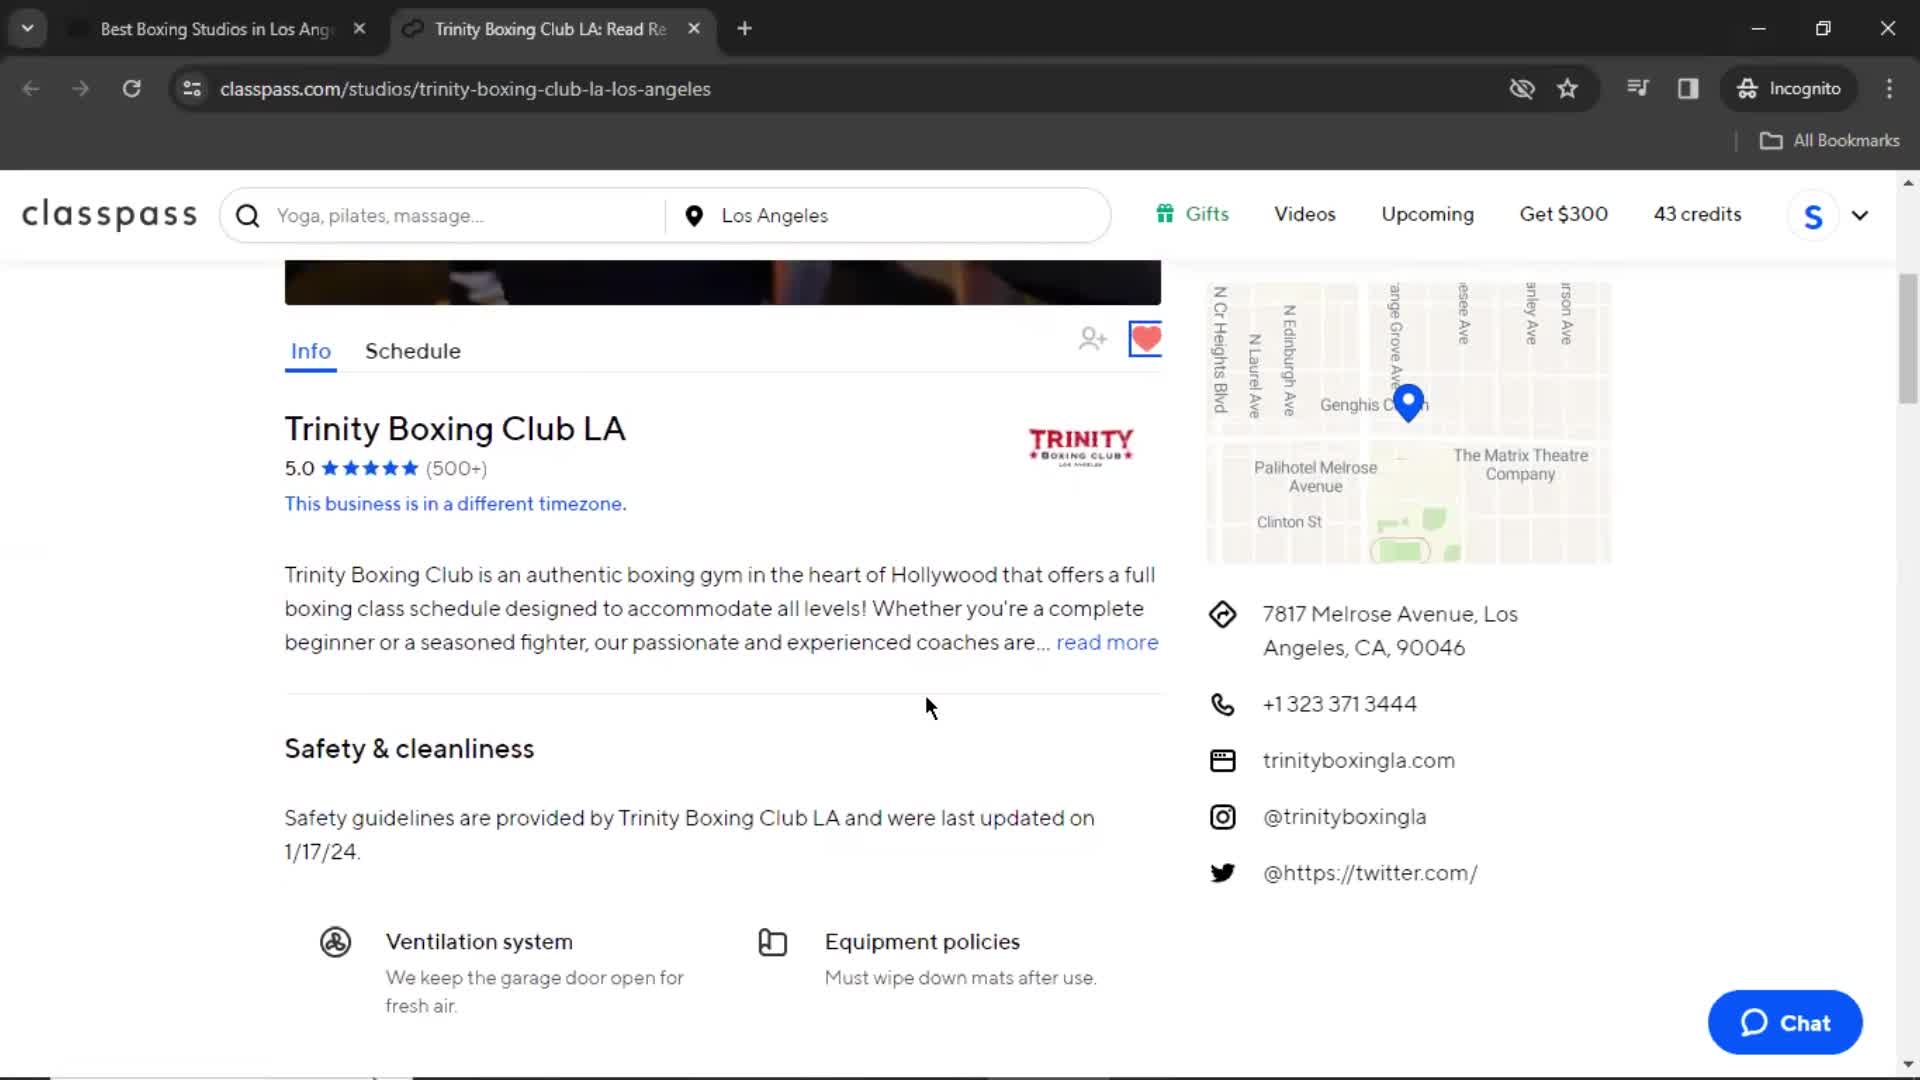Click the add friend/profile share icon
This screenshot has width=1920, height=1080.
click(x=1092, y=339)
